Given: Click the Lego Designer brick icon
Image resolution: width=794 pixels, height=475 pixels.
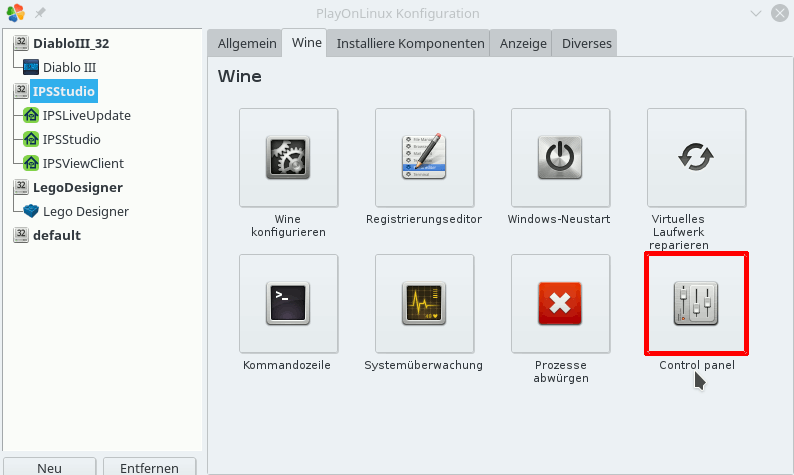Looking at the screenshot, I should point(31,211).
